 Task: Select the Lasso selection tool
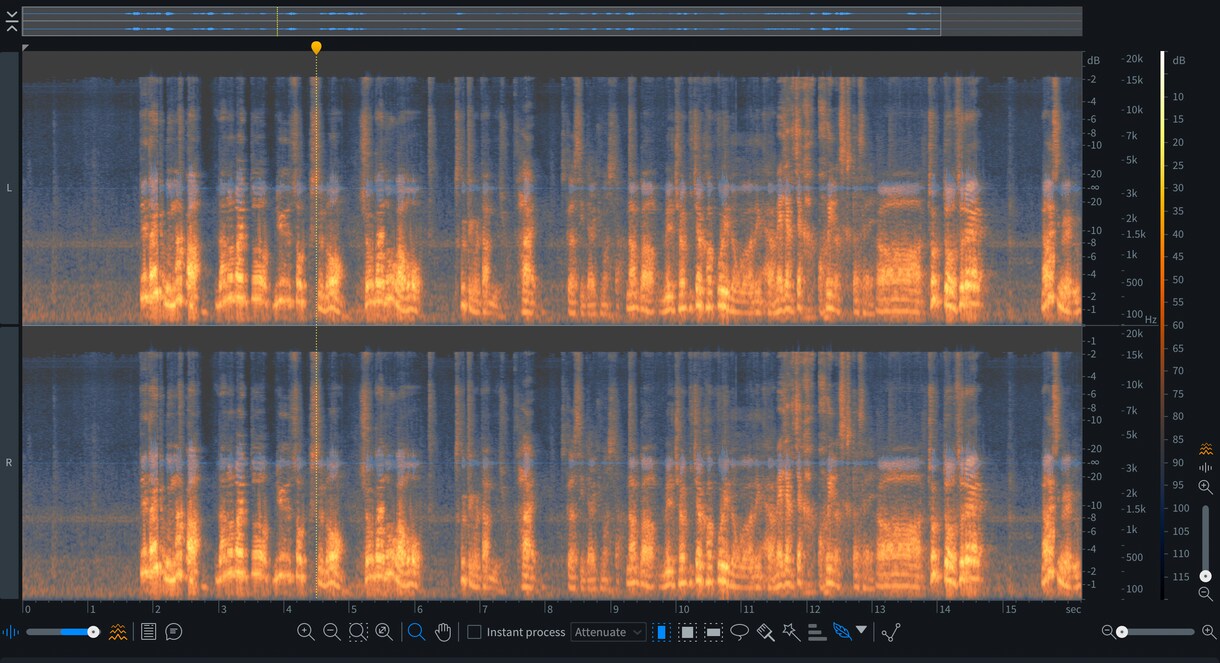coord(740,632)
